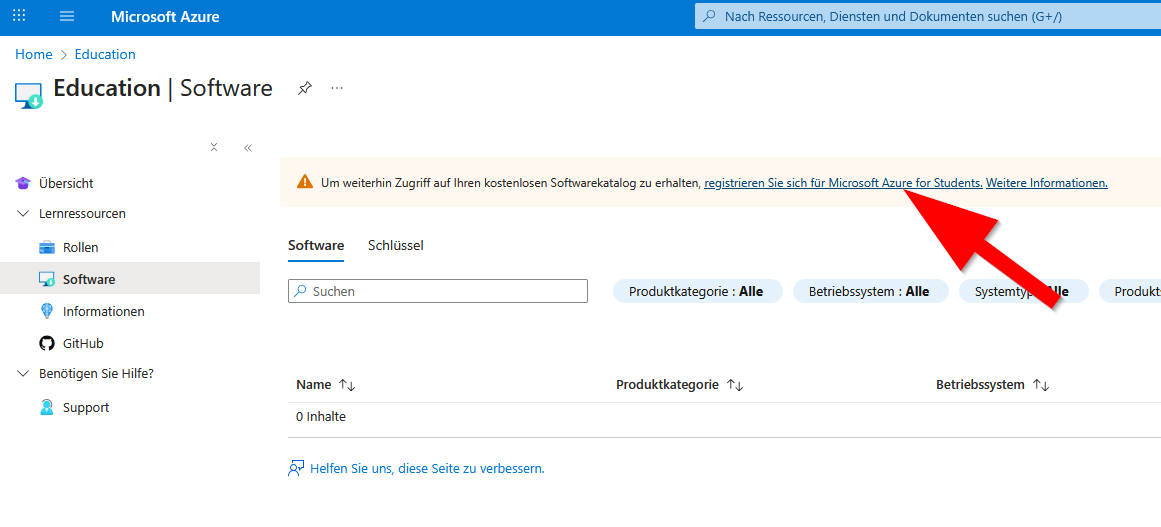Open the hamburger portal menu
The width and height of the screenshot is (1161, 527).
point(67,17)
